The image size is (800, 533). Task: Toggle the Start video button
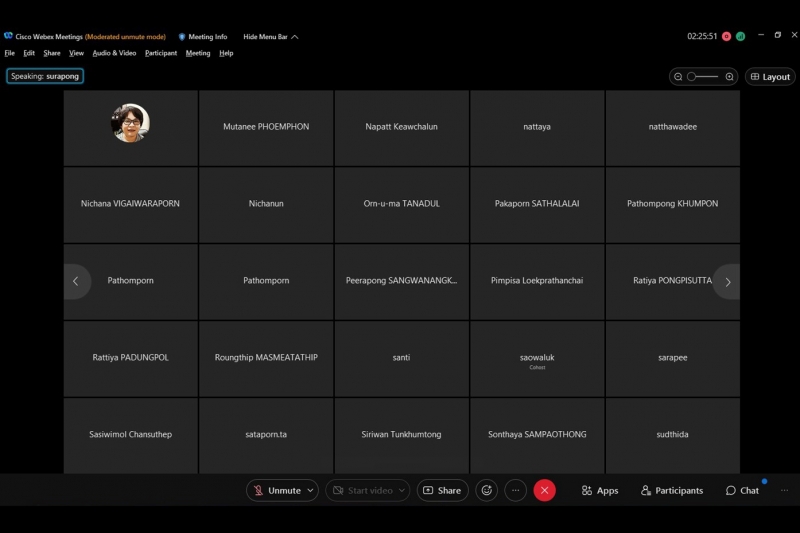(x=362, y=490)
